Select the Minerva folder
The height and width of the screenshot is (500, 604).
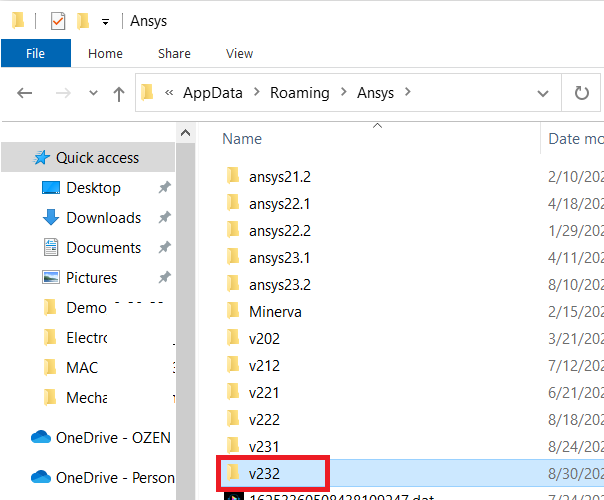point(275,311)
